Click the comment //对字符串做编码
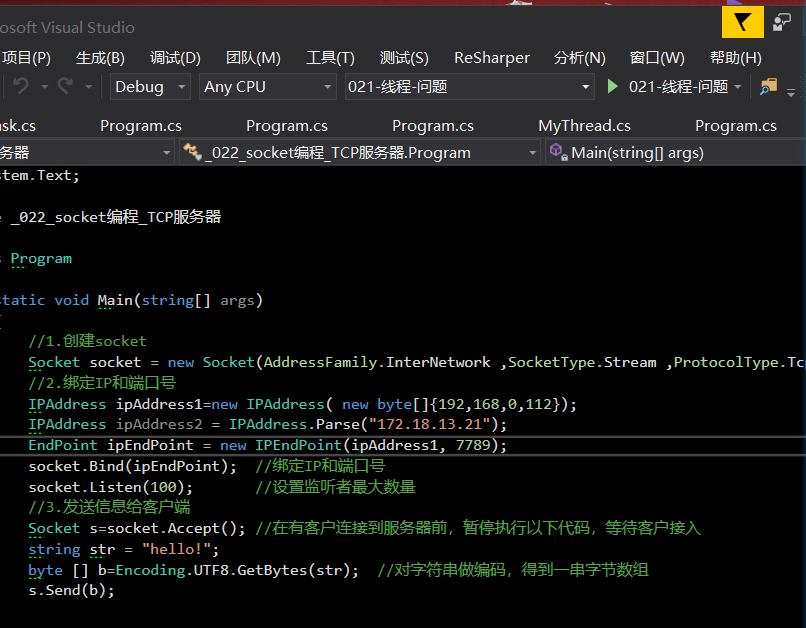The image size is (806, 628). pos(513,570)
